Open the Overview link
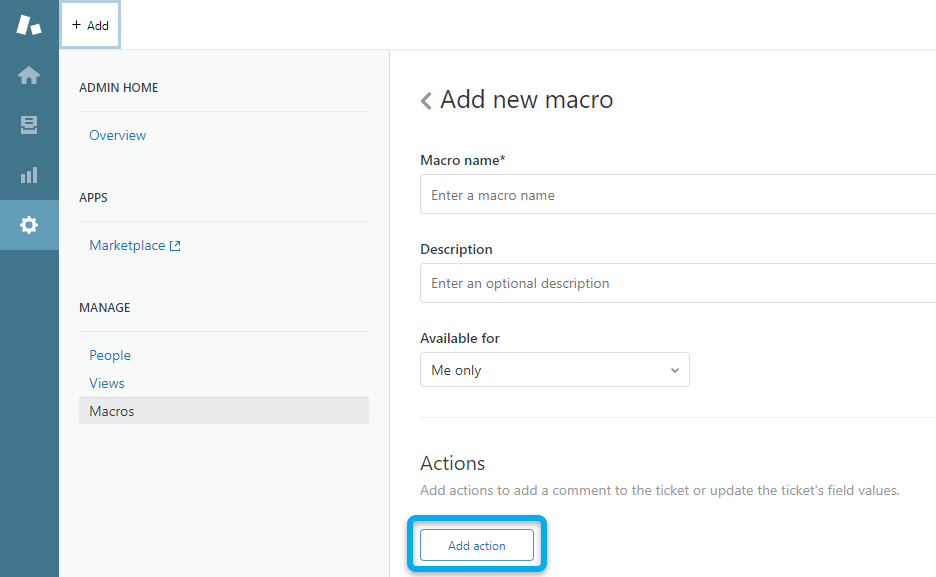The width and height of the screenshot is (936, 577). (x=117, y=135)
